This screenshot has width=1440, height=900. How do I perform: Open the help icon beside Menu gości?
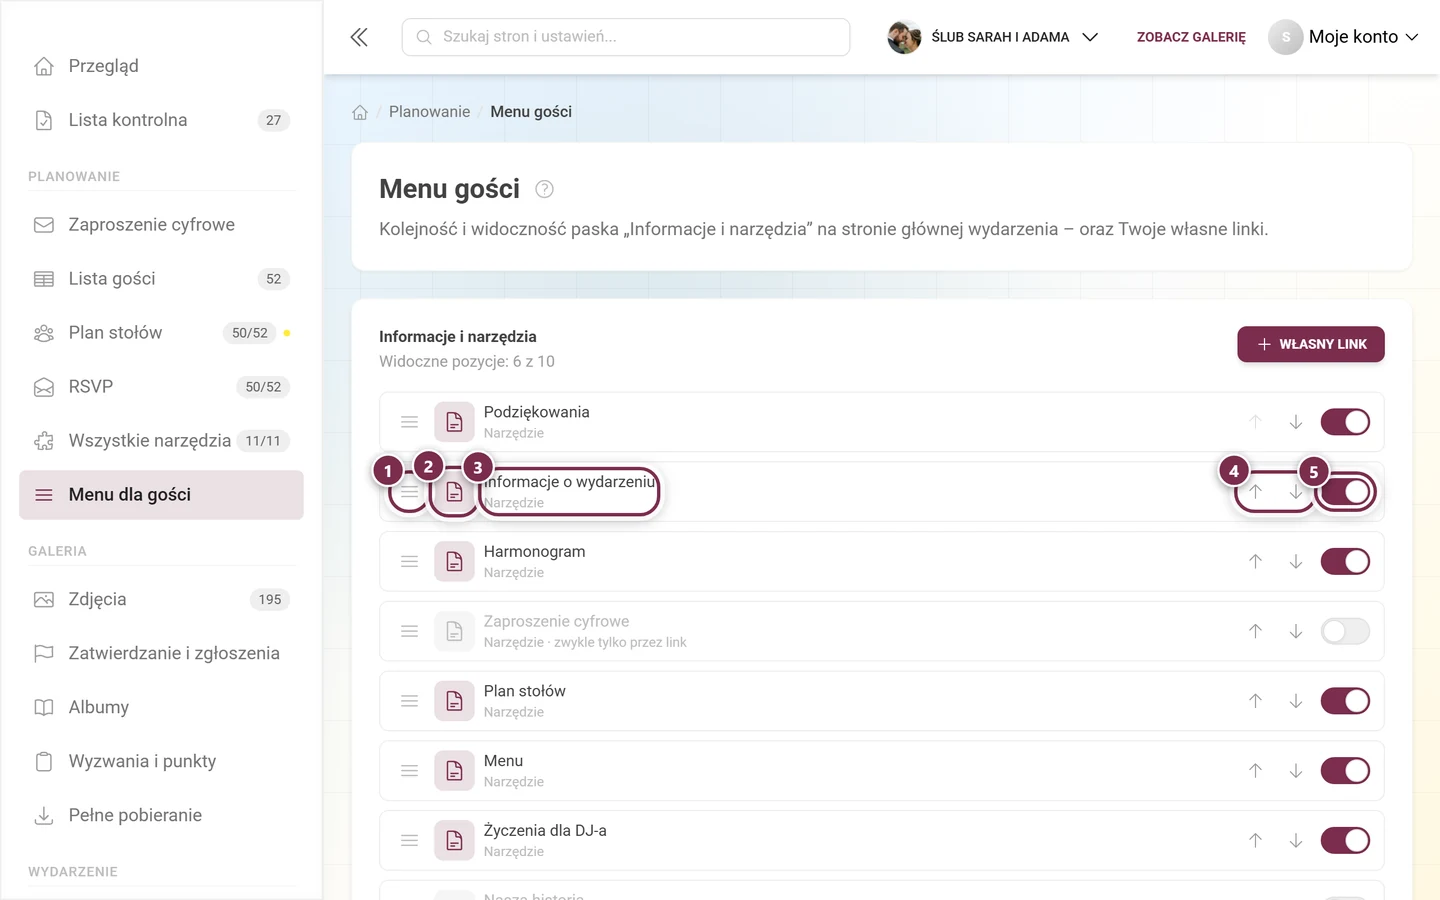tap(544, 189)
